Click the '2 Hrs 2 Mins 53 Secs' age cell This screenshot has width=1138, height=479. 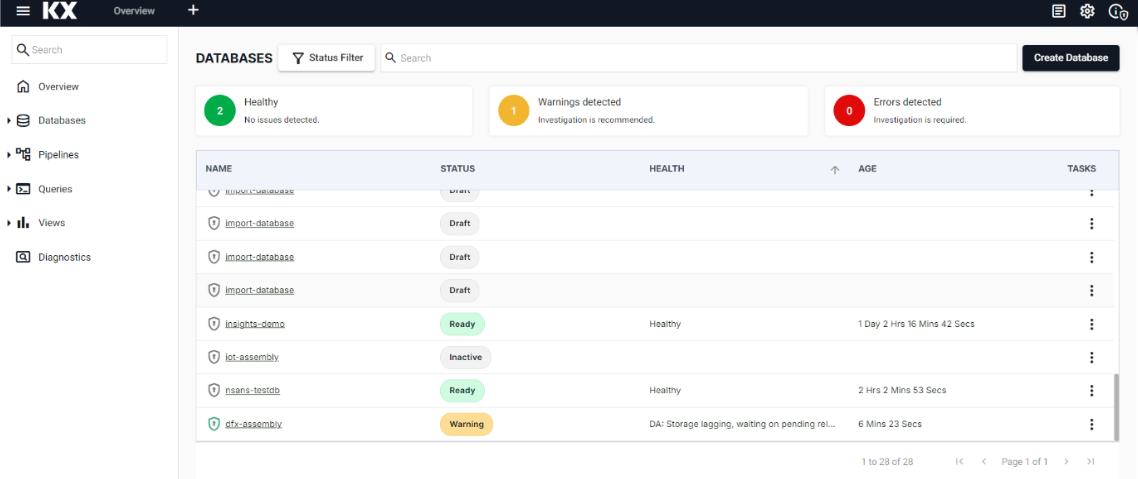pyautogui.click(x=902, y=390)
